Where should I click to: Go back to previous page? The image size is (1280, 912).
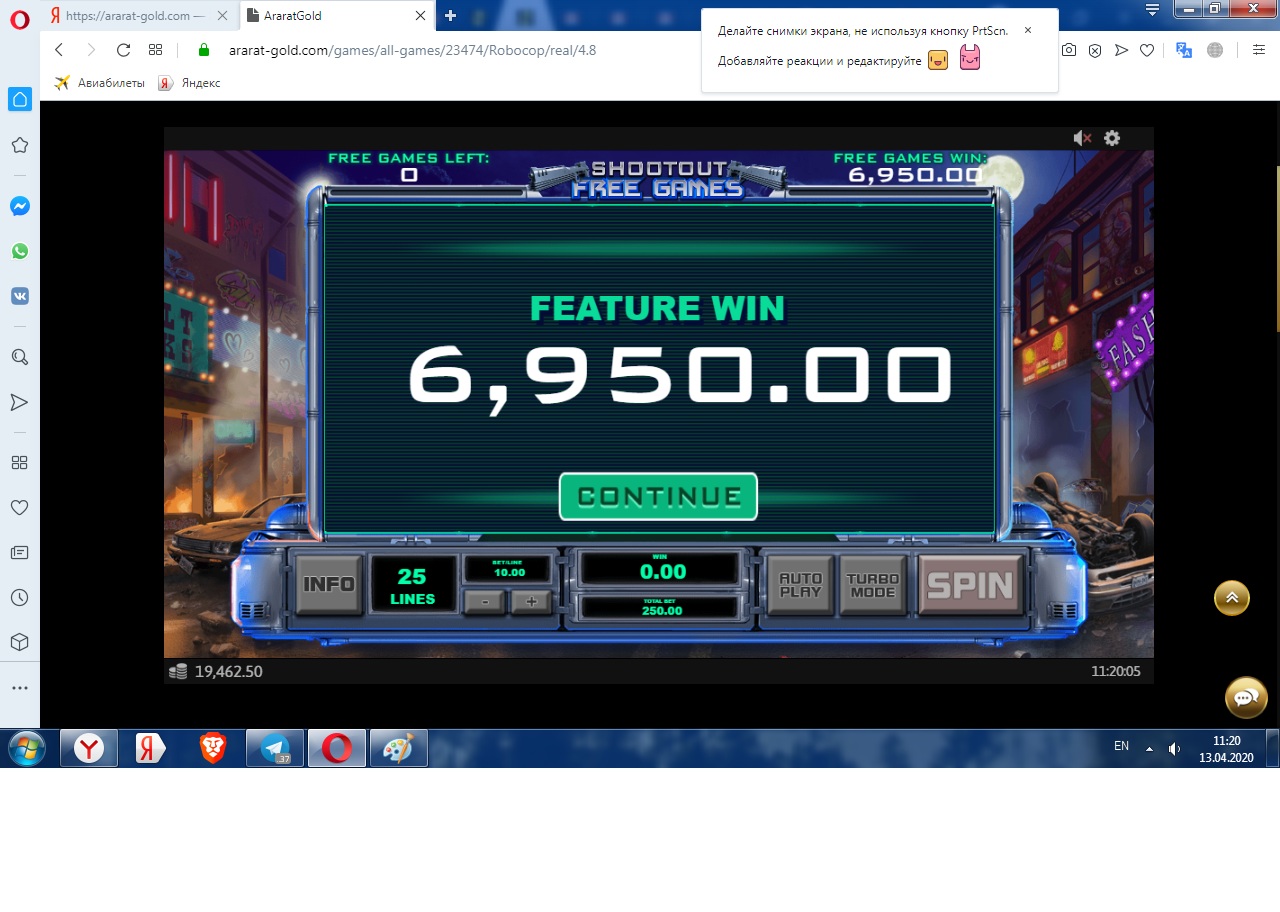tap(59, 50)
